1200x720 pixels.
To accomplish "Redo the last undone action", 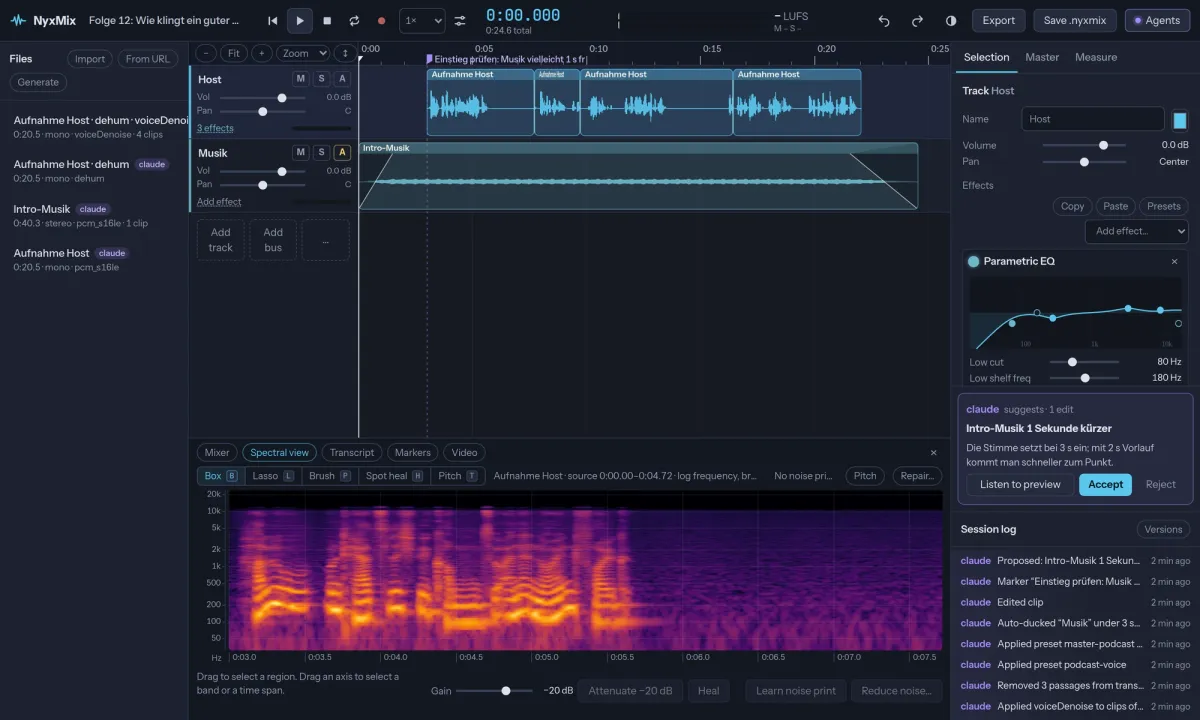I will [x=917, y=20].
